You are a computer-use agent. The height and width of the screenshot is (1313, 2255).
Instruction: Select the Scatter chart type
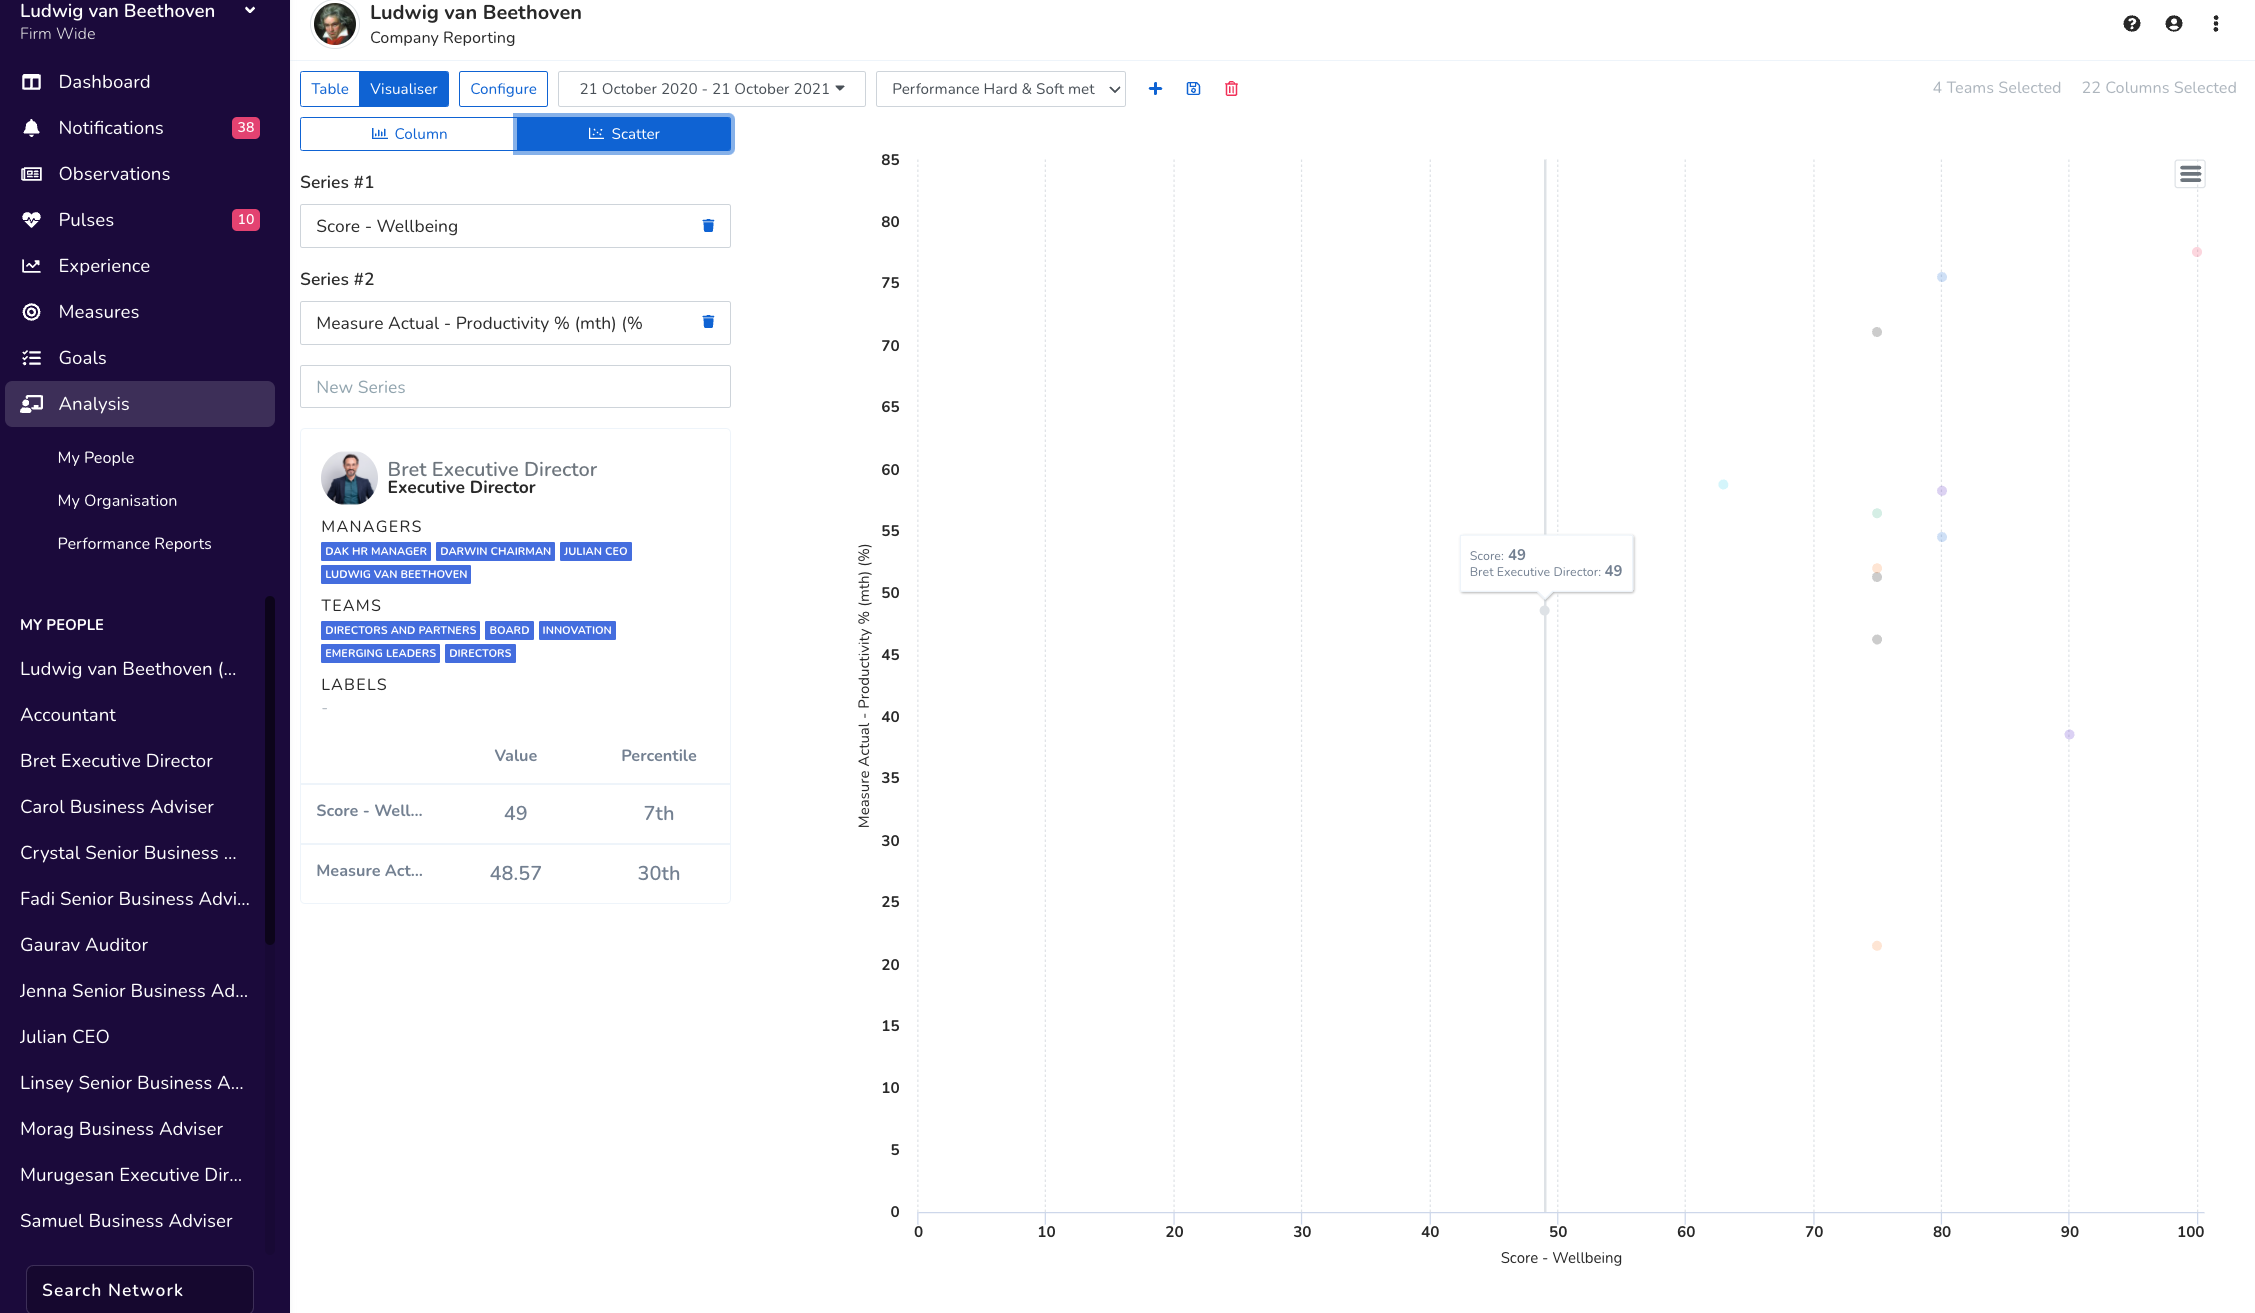click(x=623, y=134)
